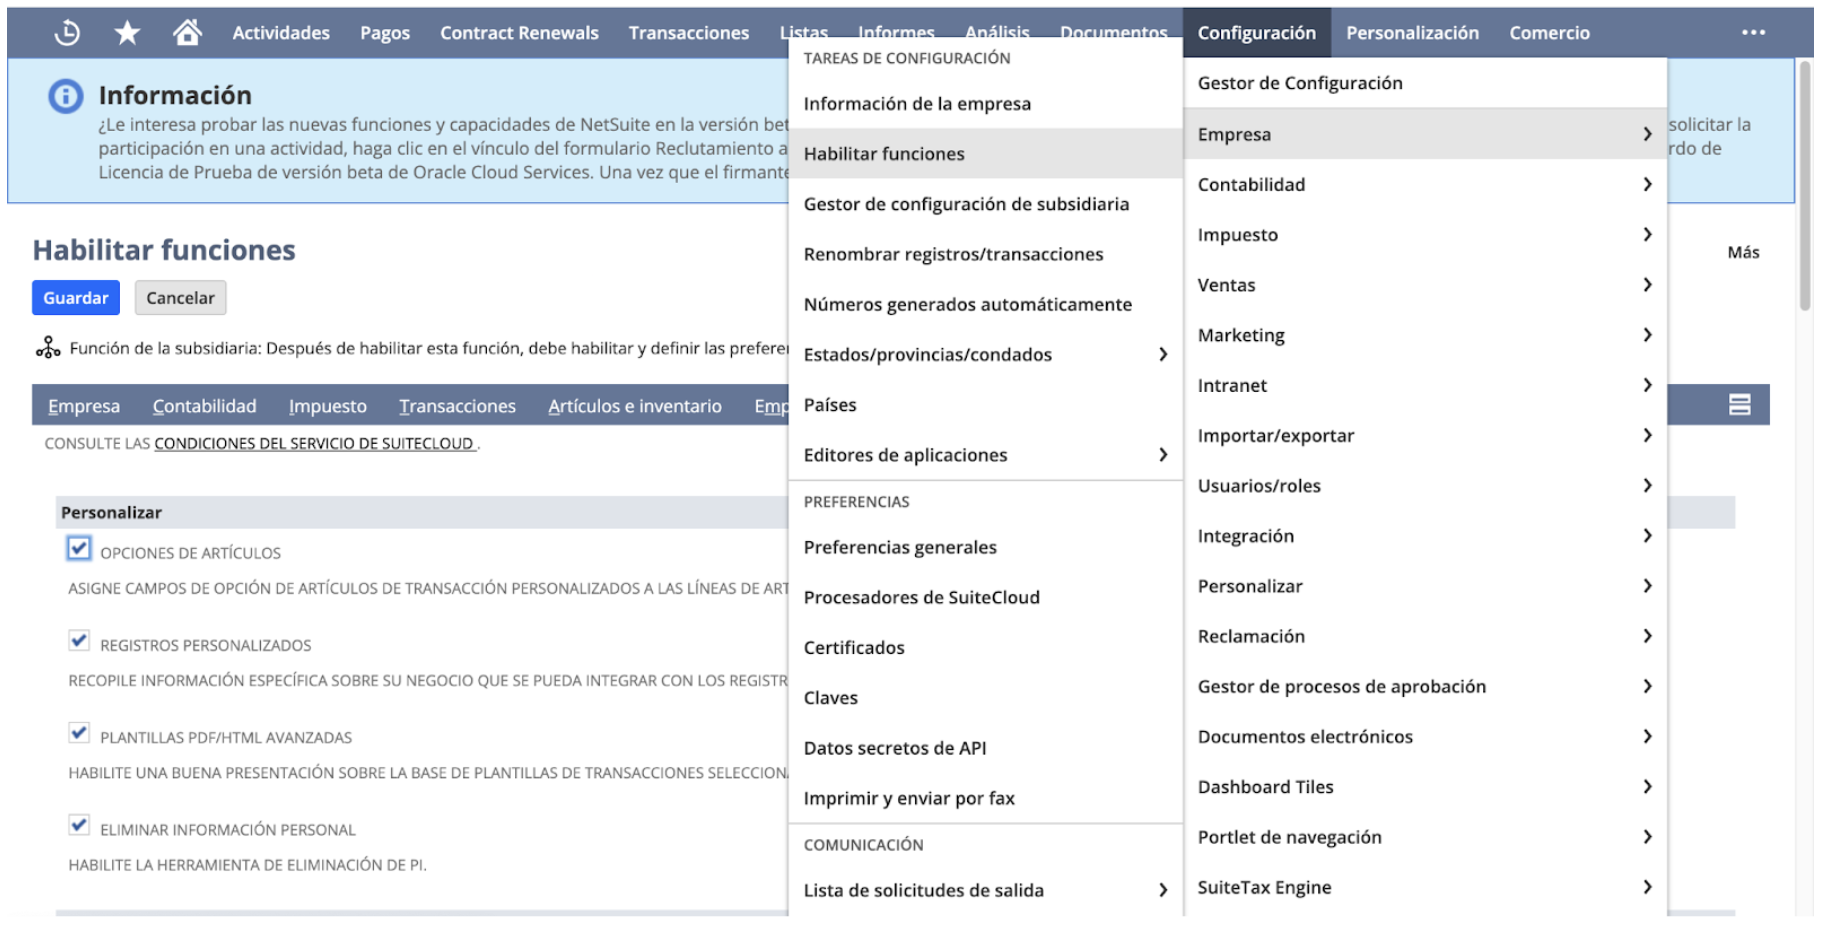Toggle the Plantillas PDF/HTML avanzadas checkbox

(x=79, y=732)
